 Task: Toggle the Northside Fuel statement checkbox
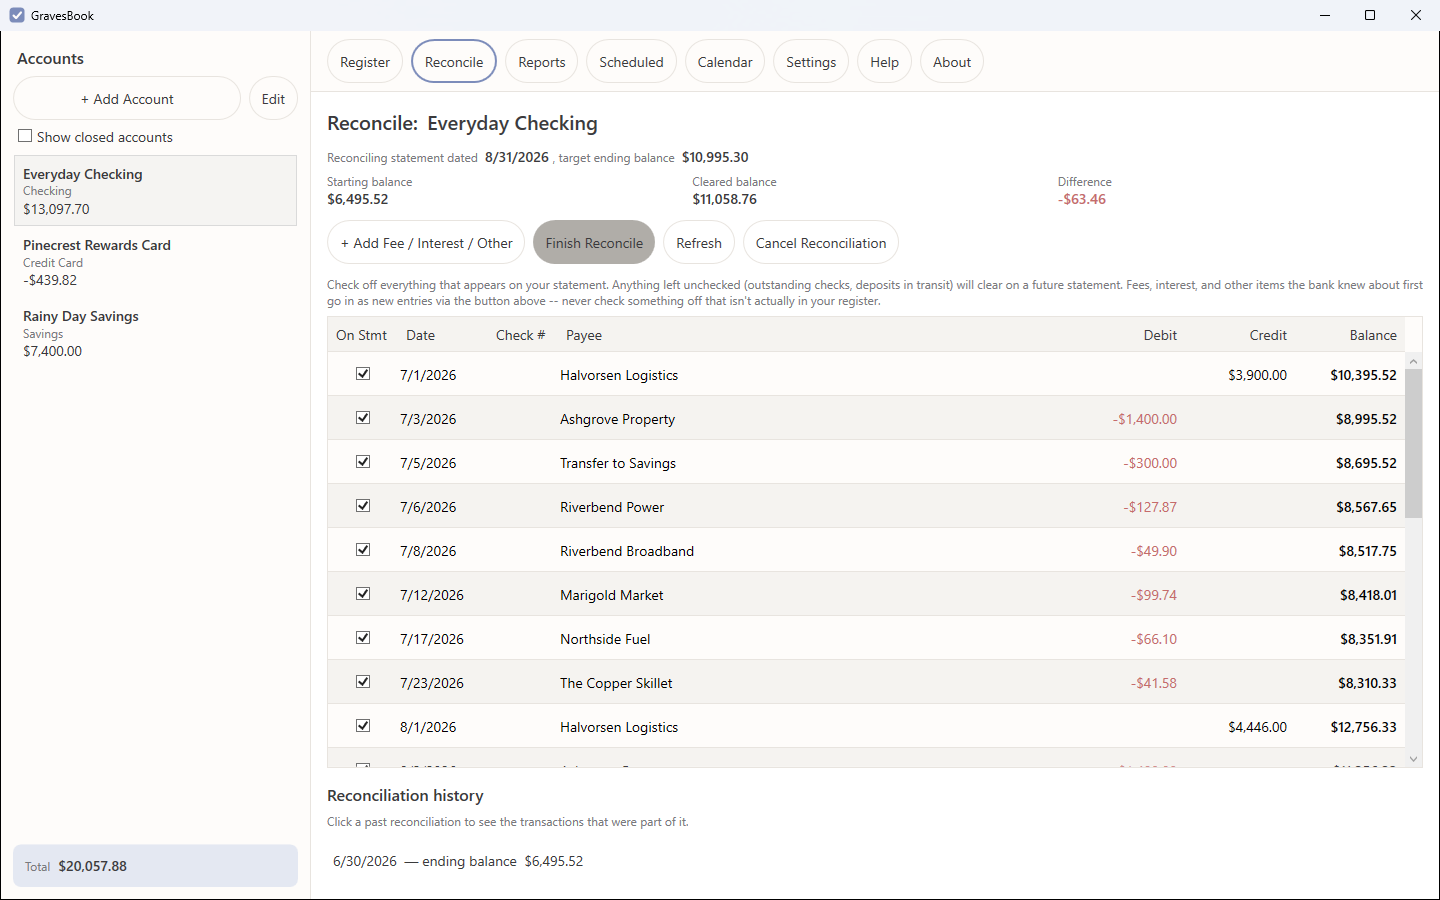click(363, 638)
